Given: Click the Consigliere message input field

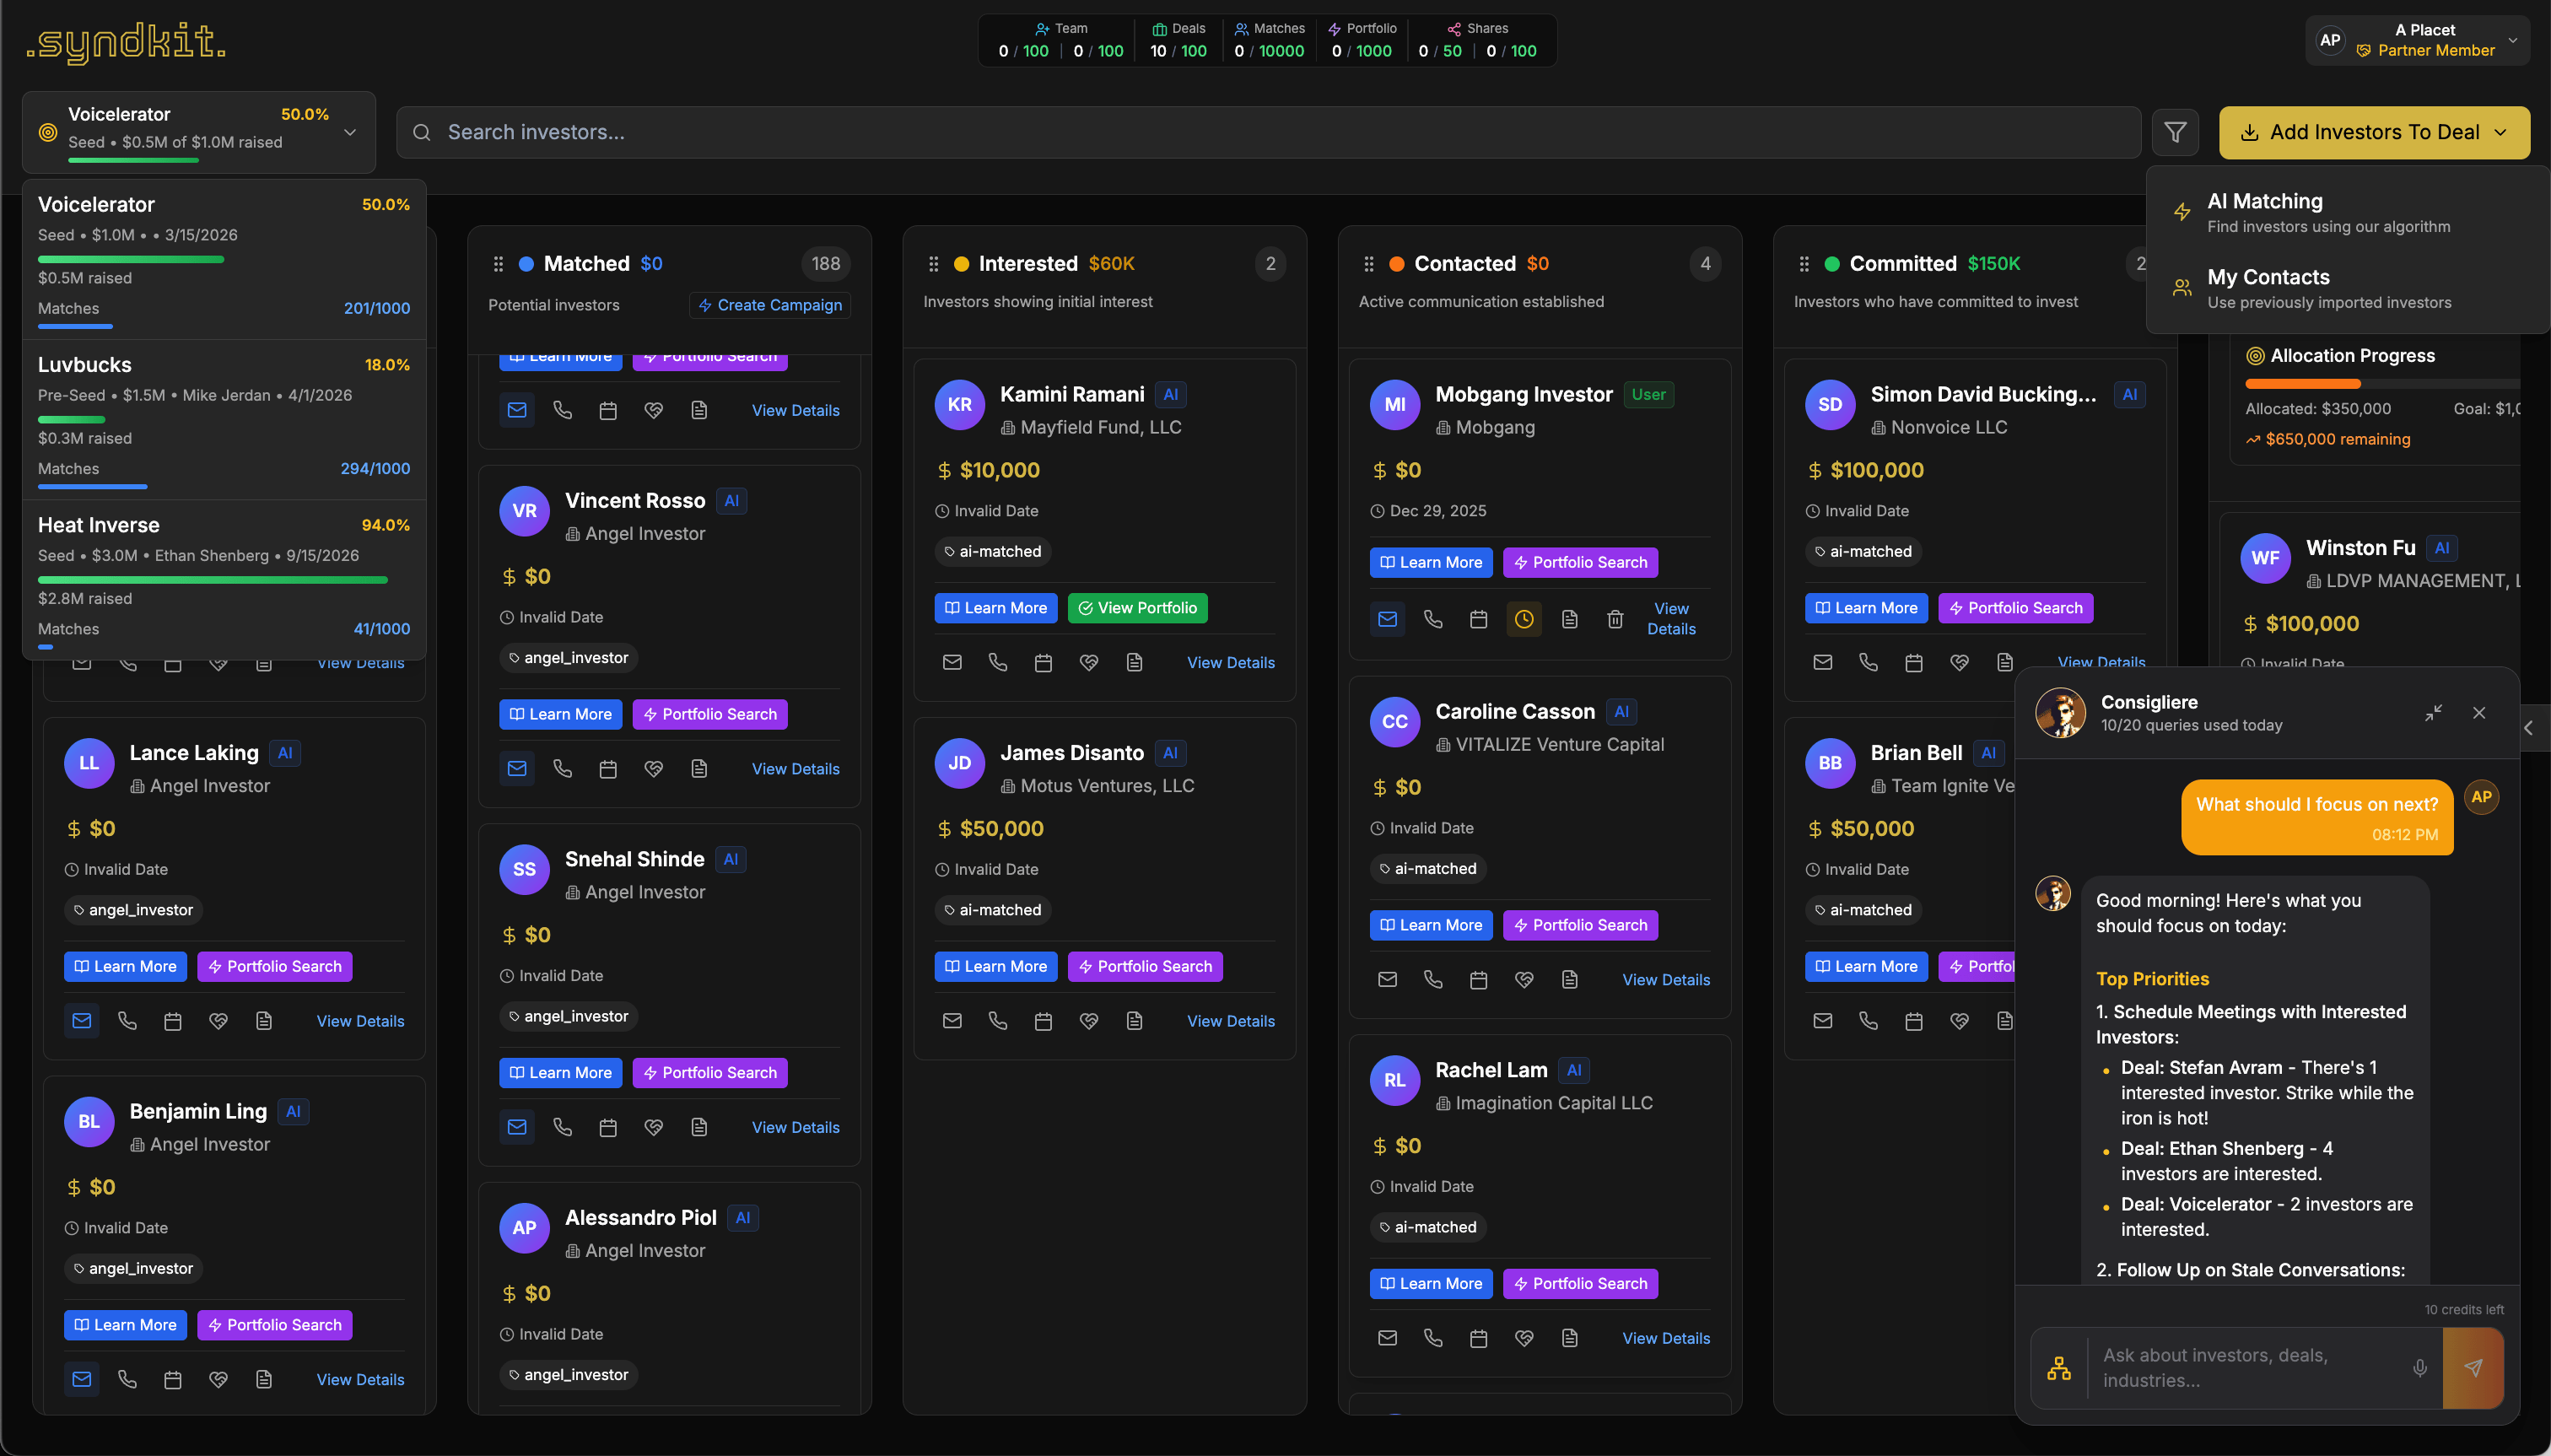Looking at the screenshot, I should (2246, 1367).
